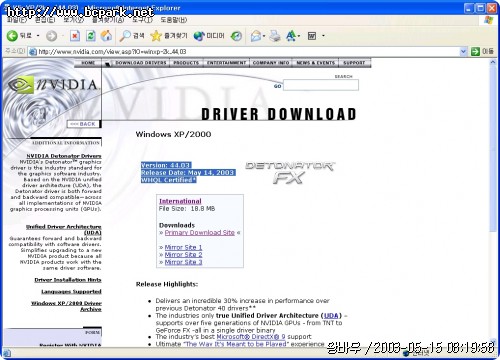Click the page icon in the address bar

click(x=32, y=52)
